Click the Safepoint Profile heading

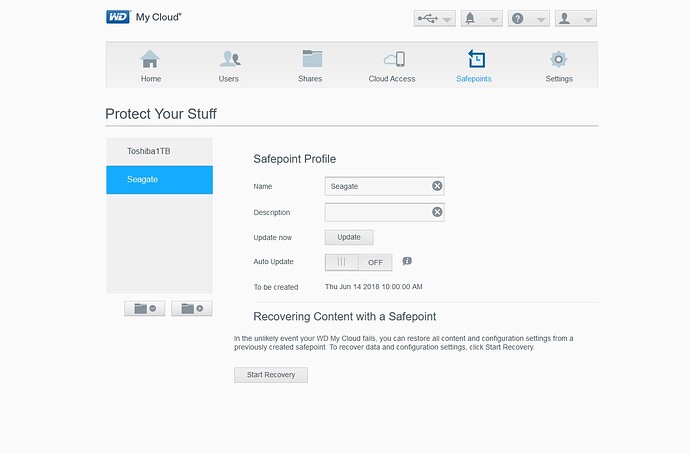294,159
